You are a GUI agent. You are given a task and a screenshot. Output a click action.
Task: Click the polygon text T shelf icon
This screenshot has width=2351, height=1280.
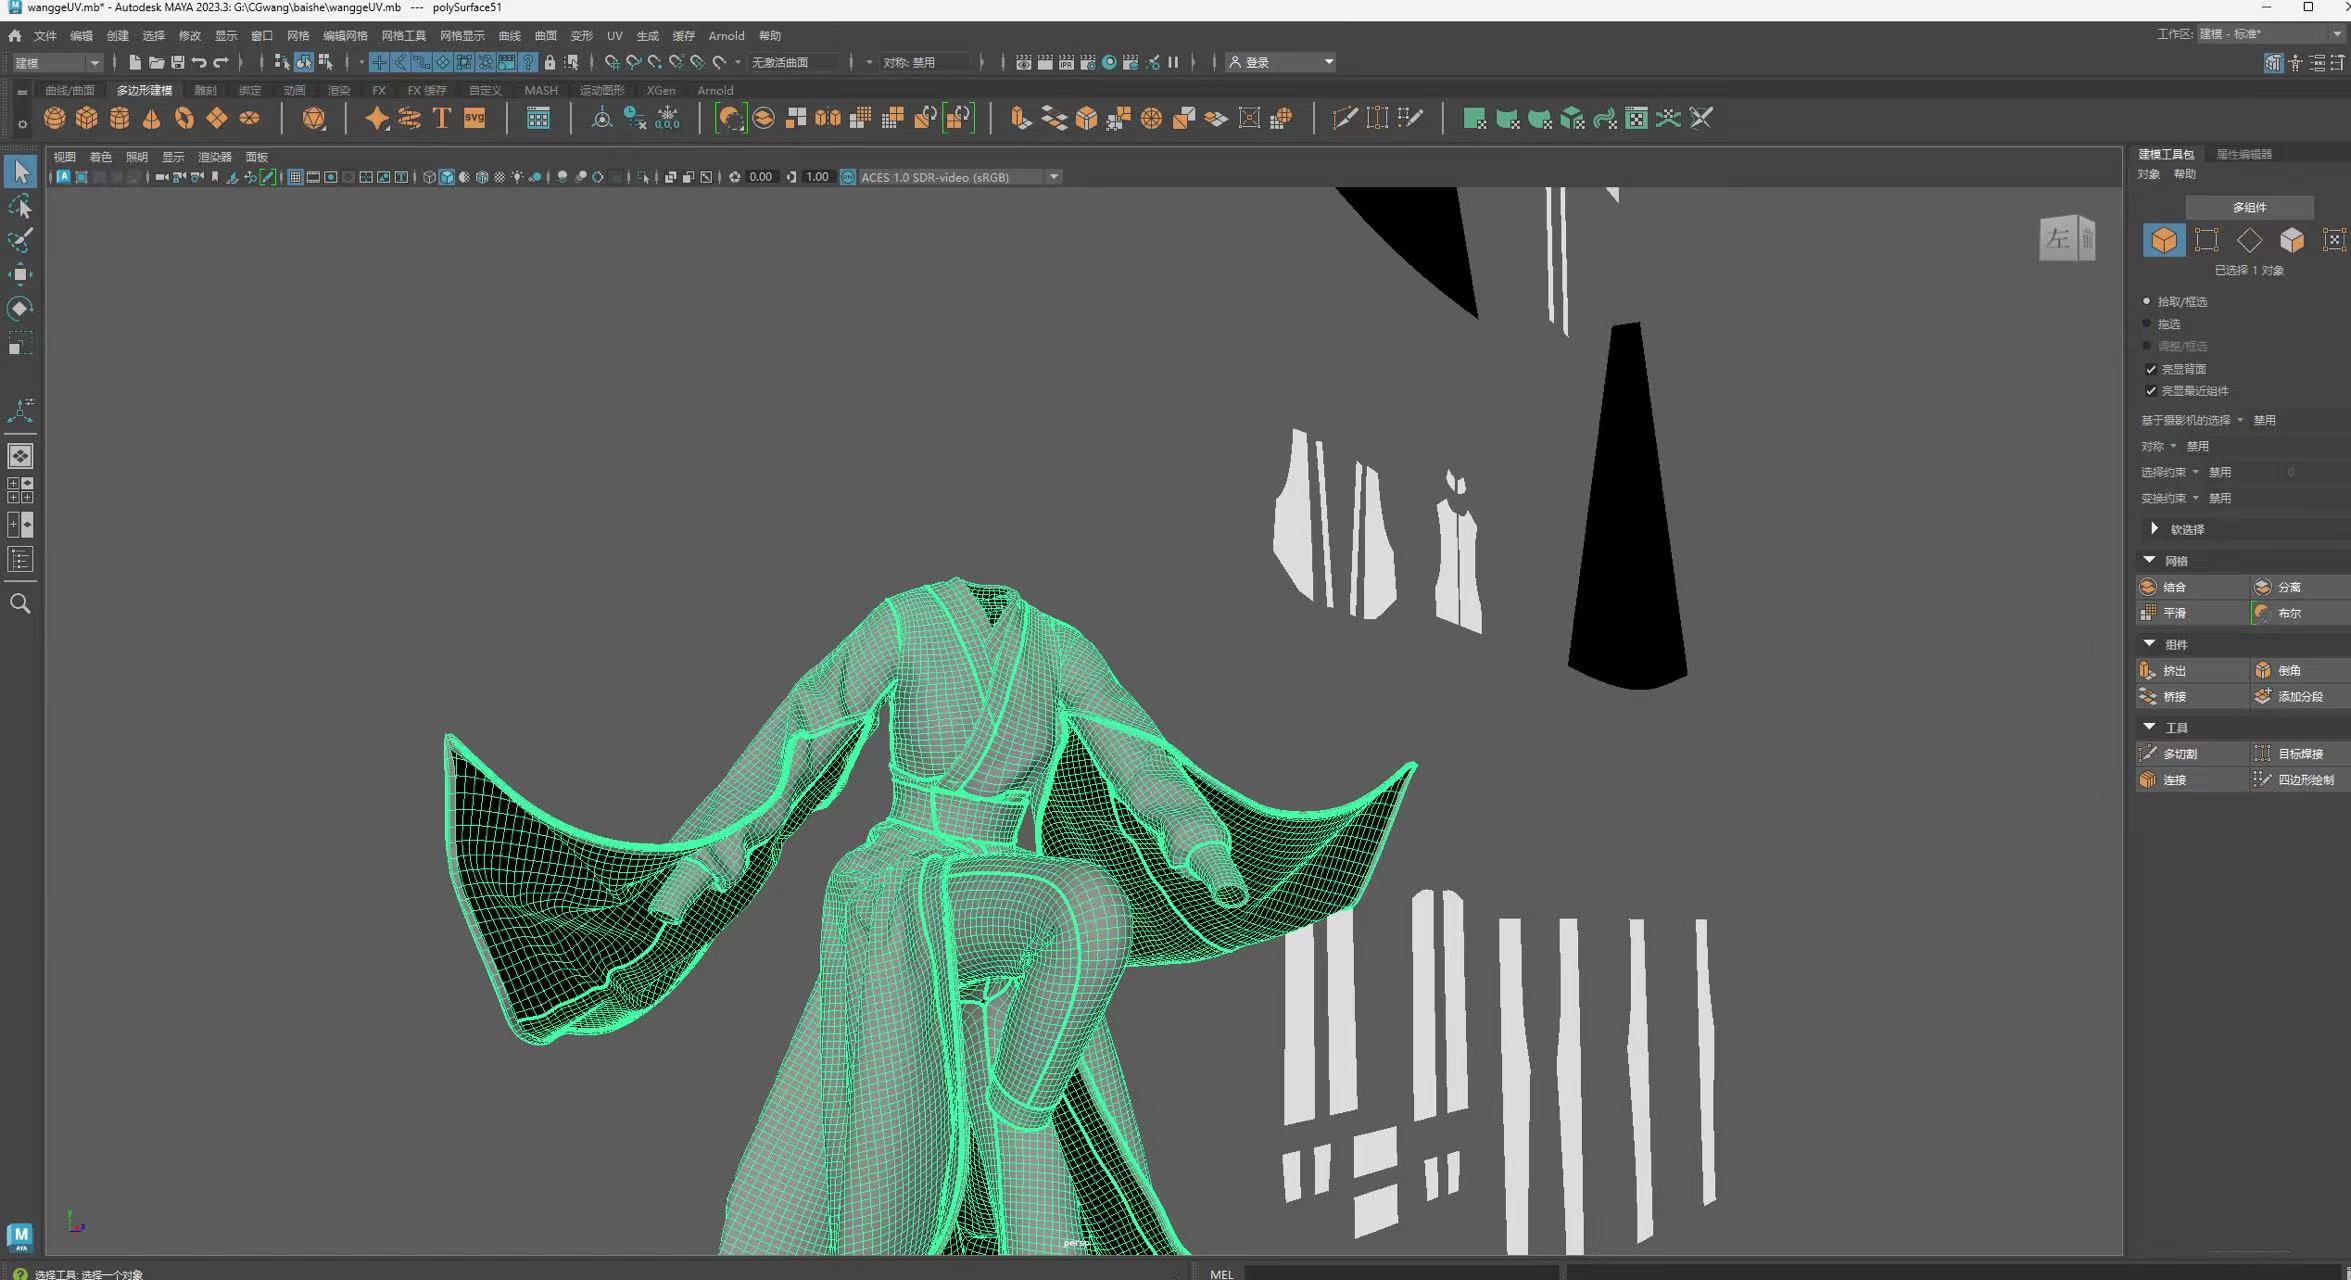pyautogui.click(x=441, y=119)
